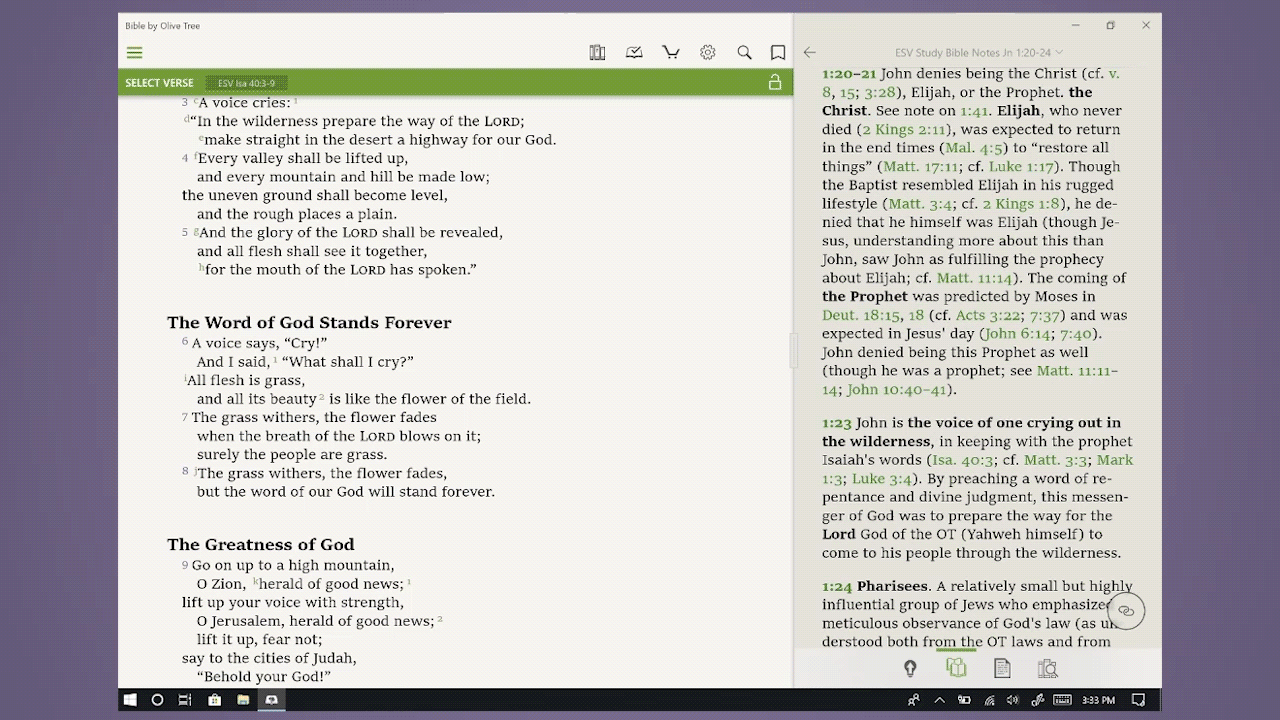Open the hamburger menu
1280x720 pixels.
pyautogui.click(x=134, y=53)
